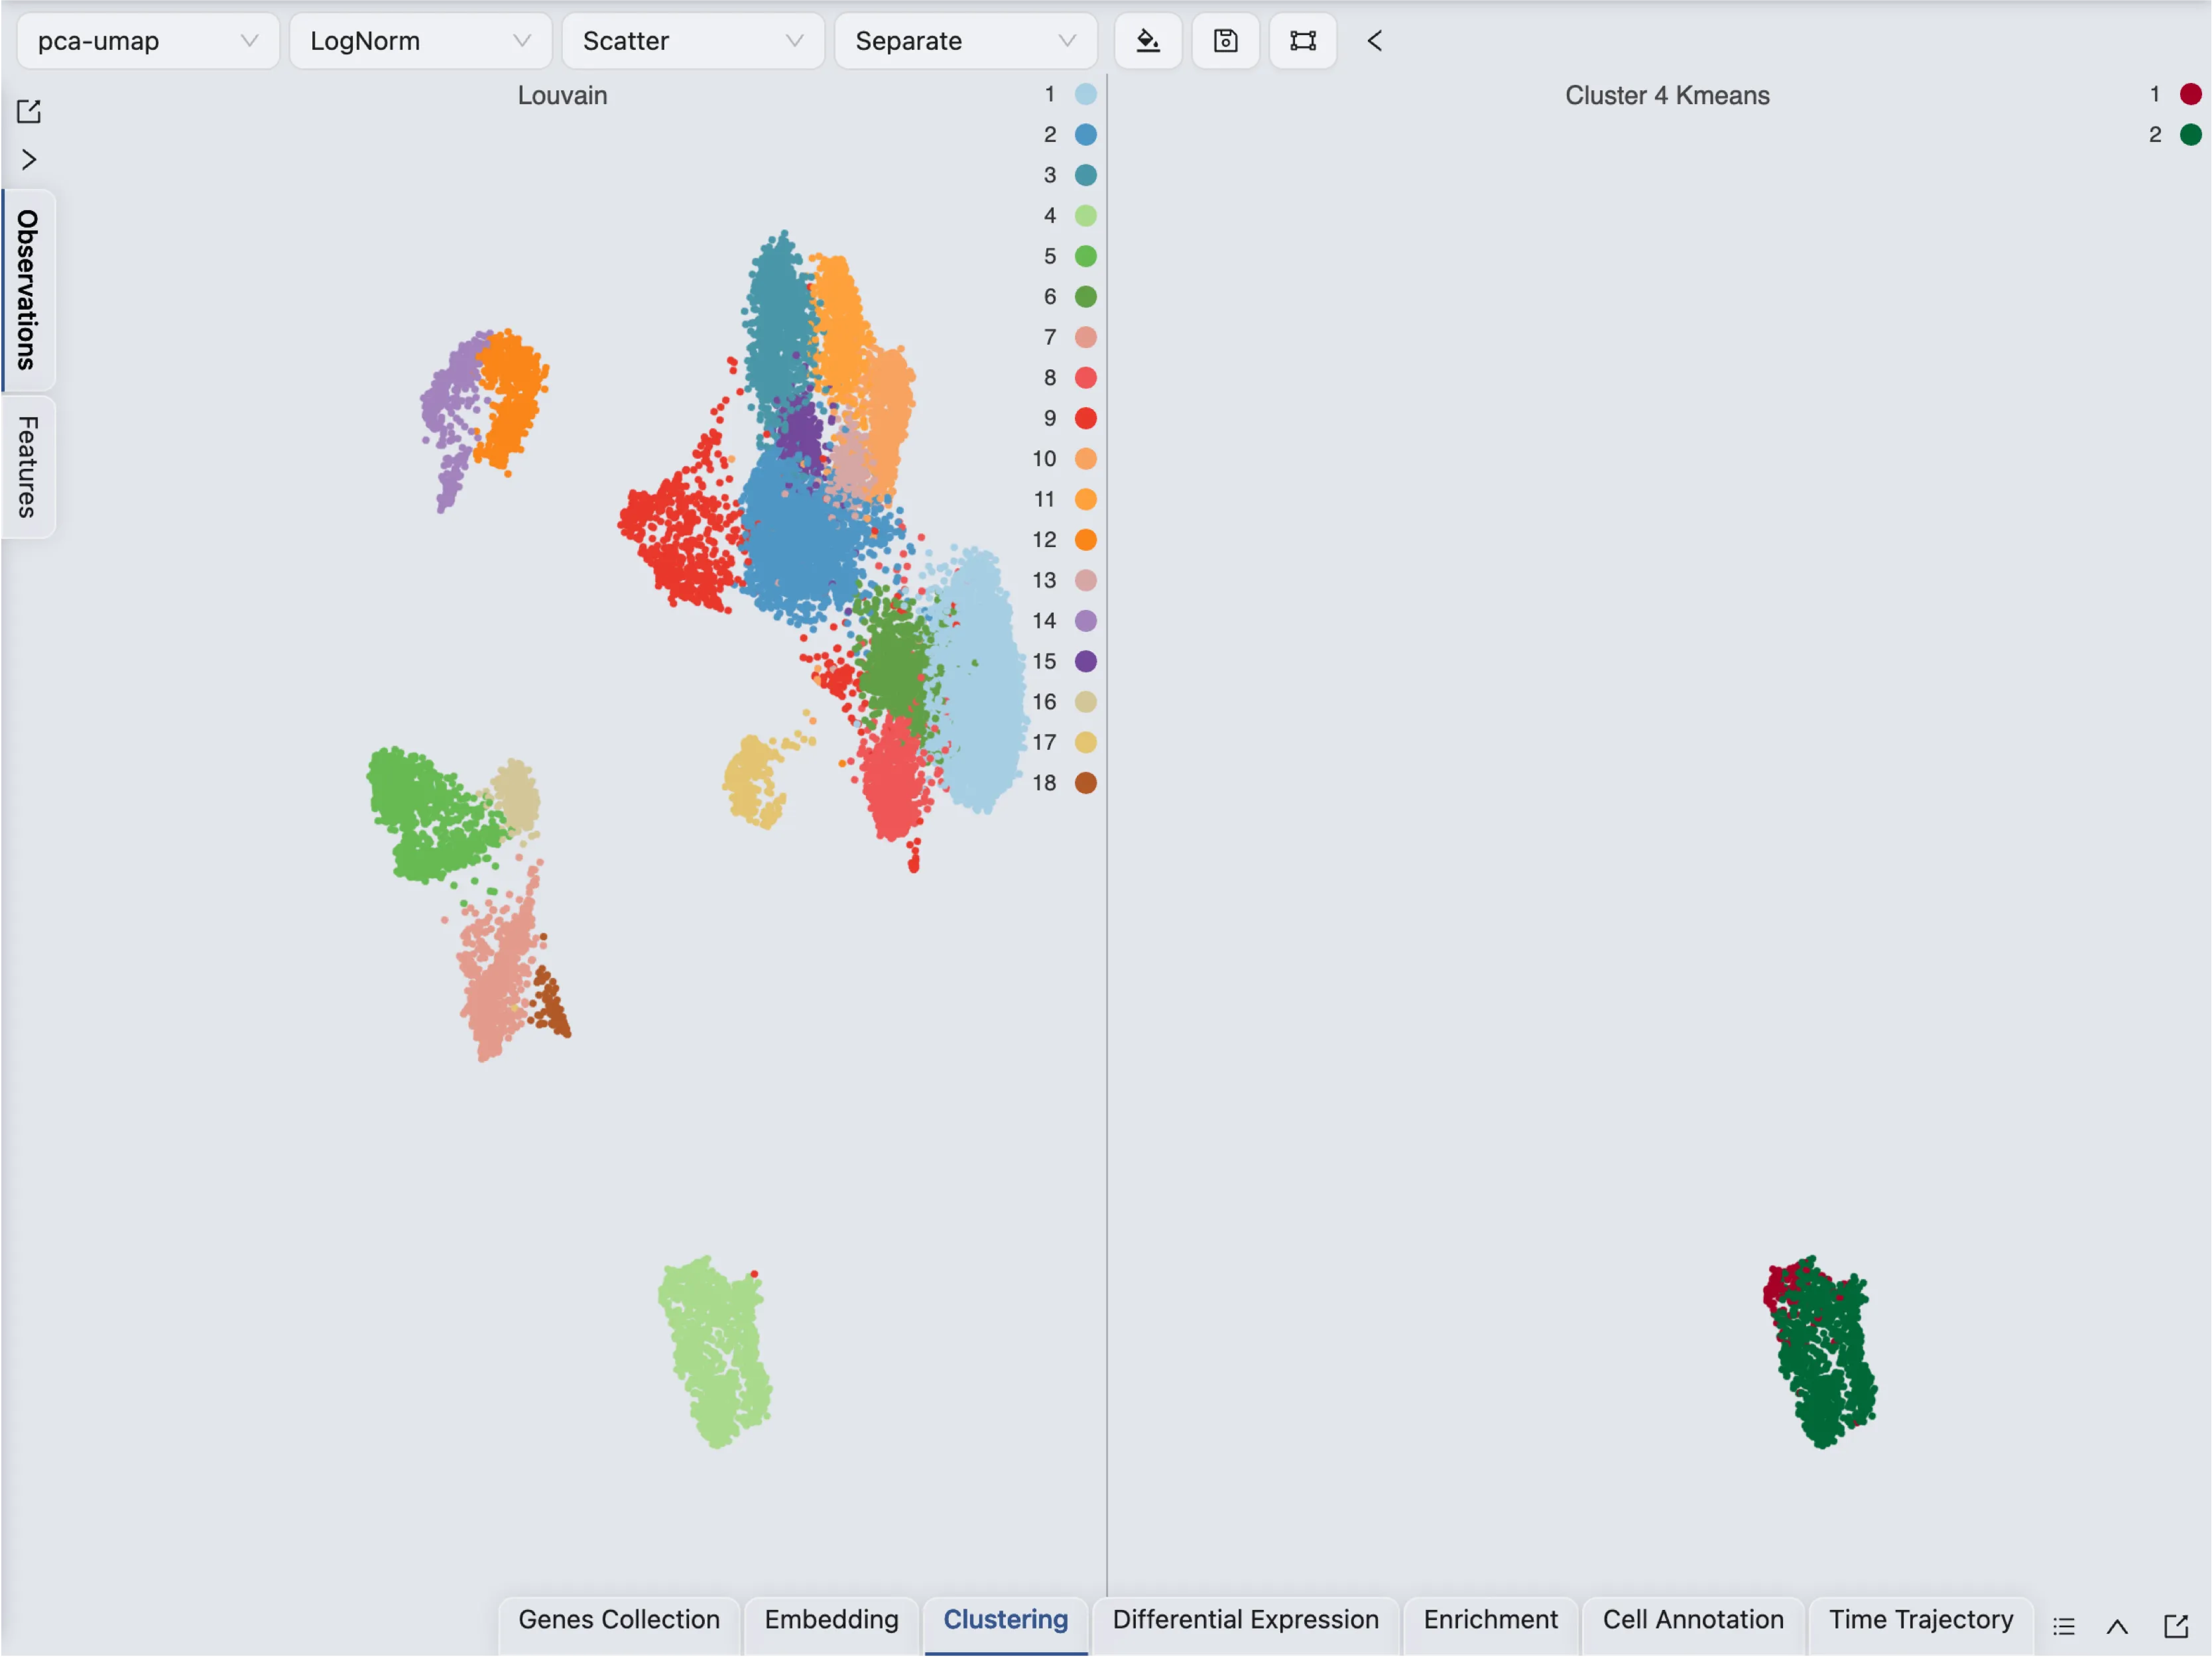Click the bottom-right external open icon
Screen dimensions: 2212x1657
[2176, 1626]
